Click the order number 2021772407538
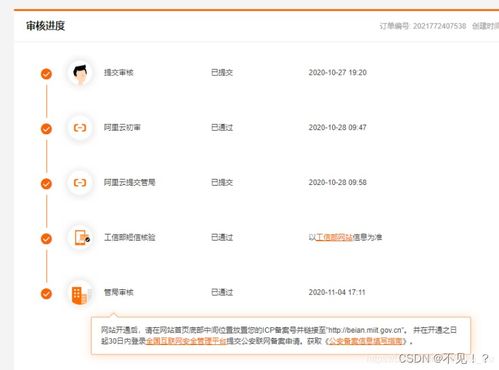499x370 pixels. pyautogui.click(x=439, y=26)
